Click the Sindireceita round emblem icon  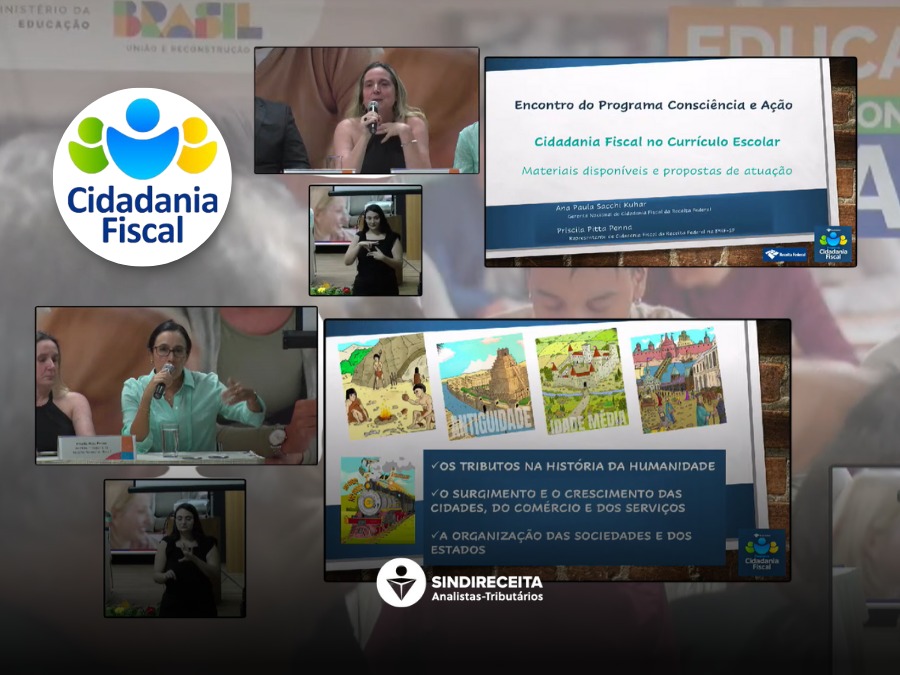point(401,583)
